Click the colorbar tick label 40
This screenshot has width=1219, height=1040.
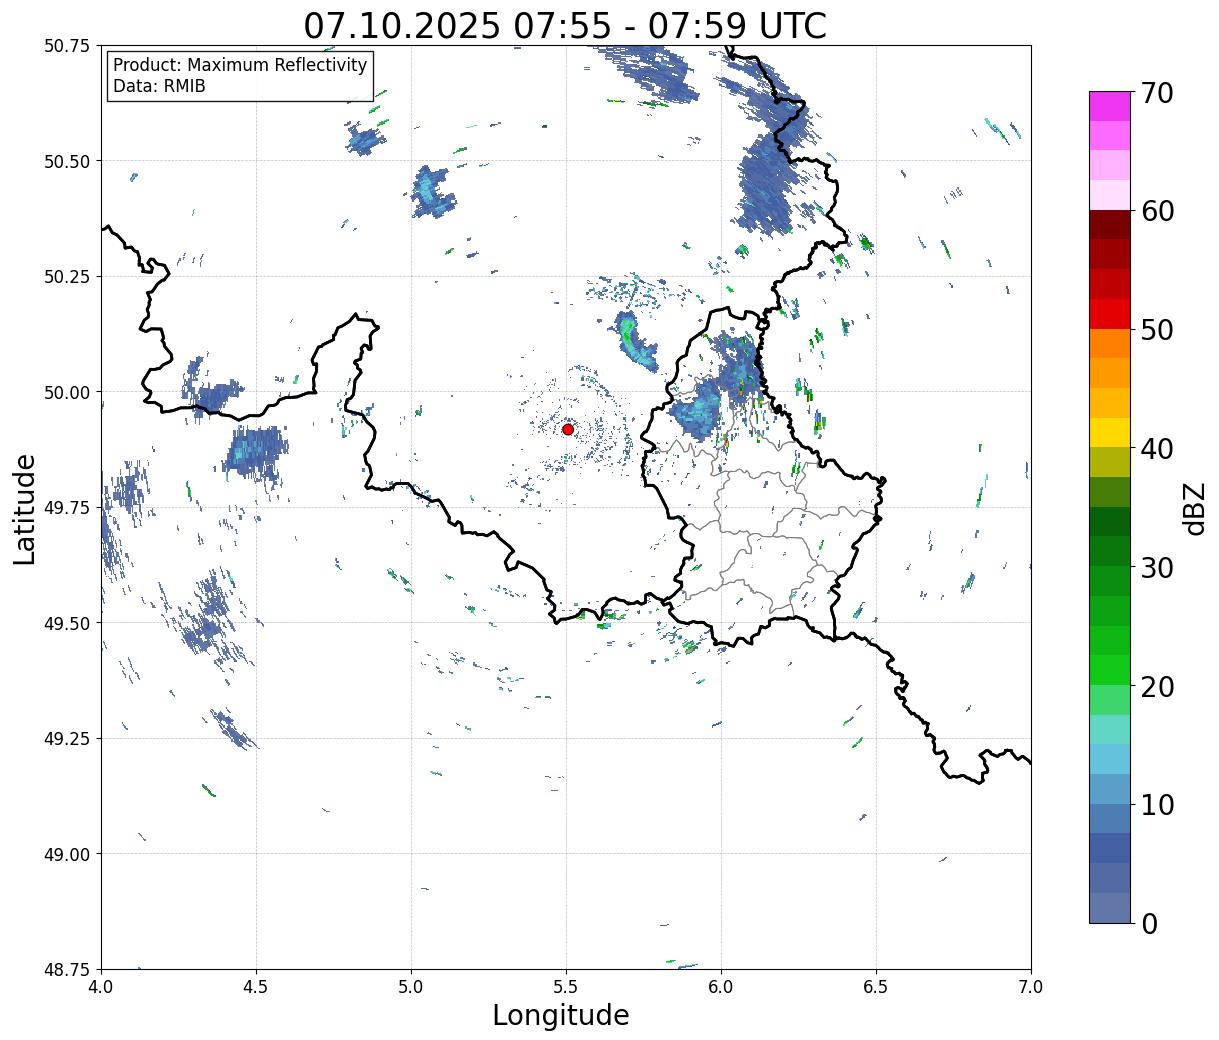click(x=1157, y=449)
